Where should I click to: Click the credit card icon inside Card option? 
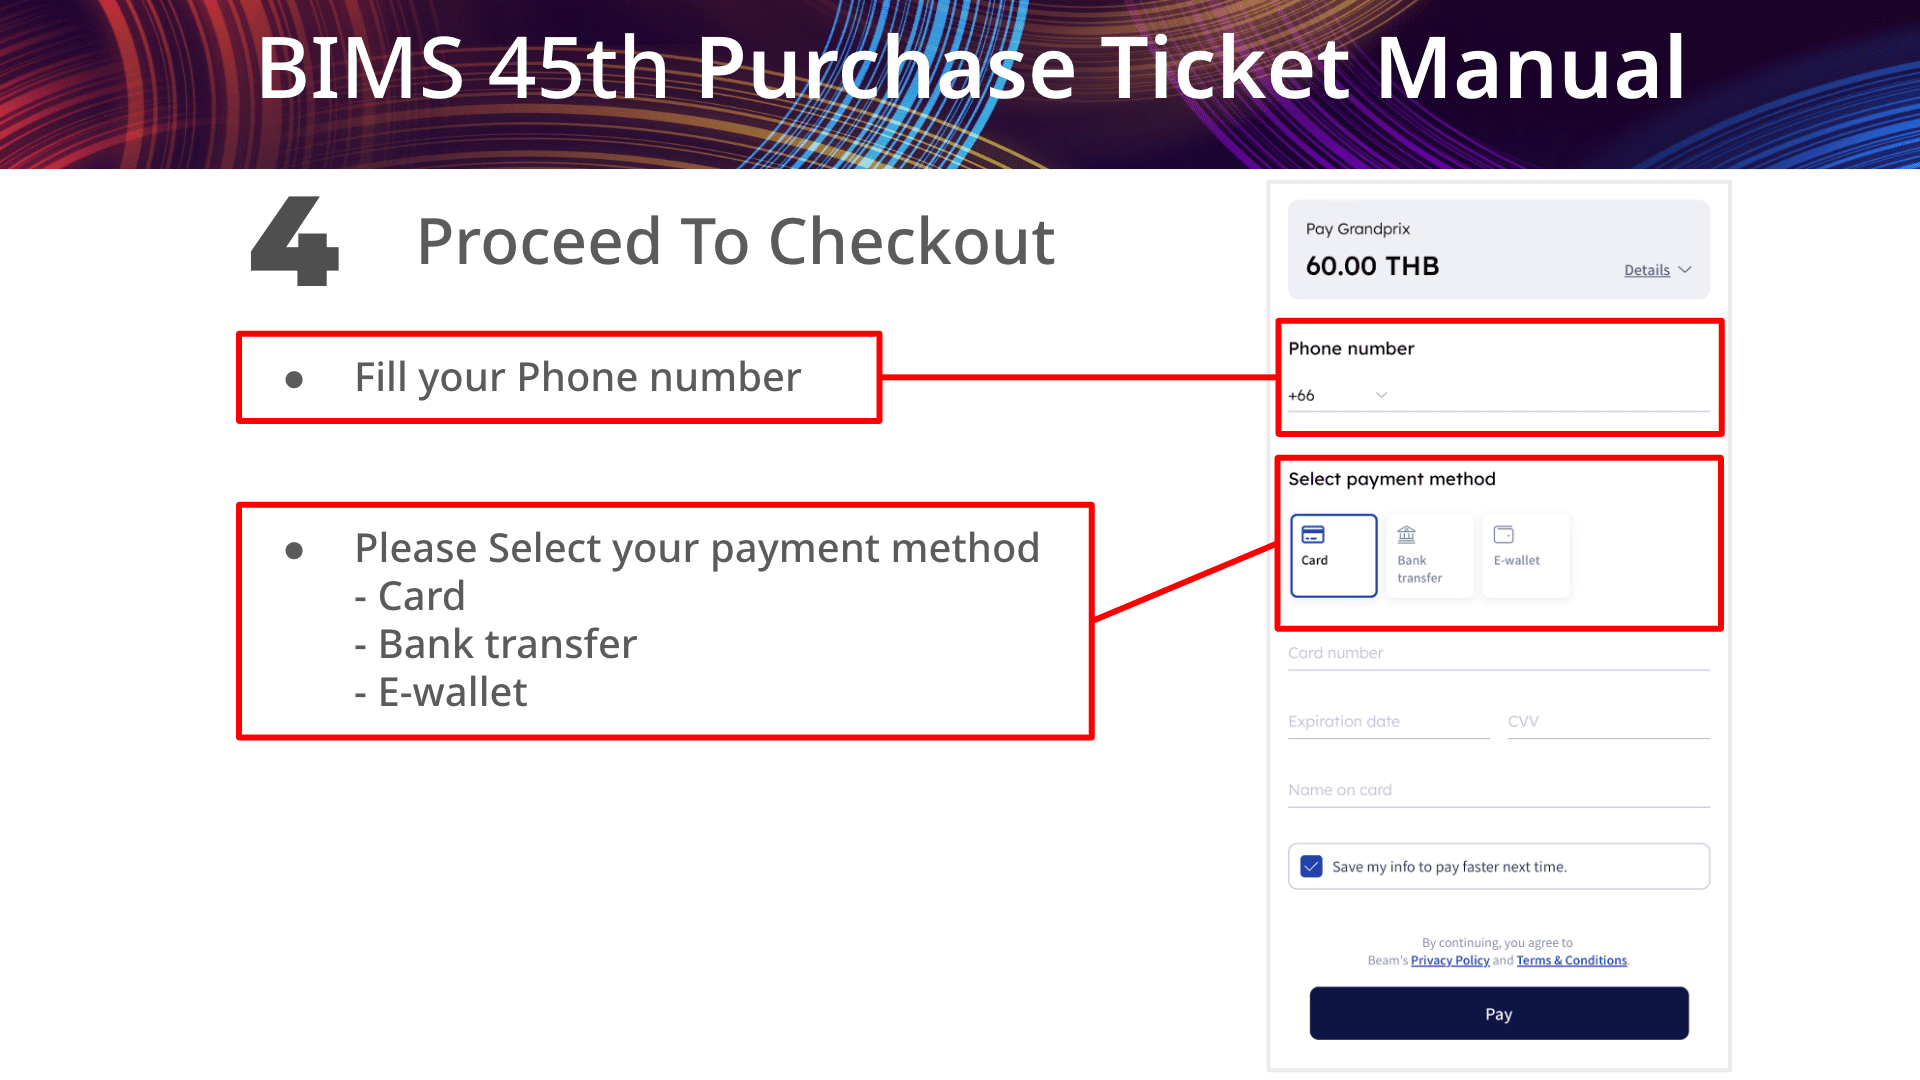click(1313, 536)
